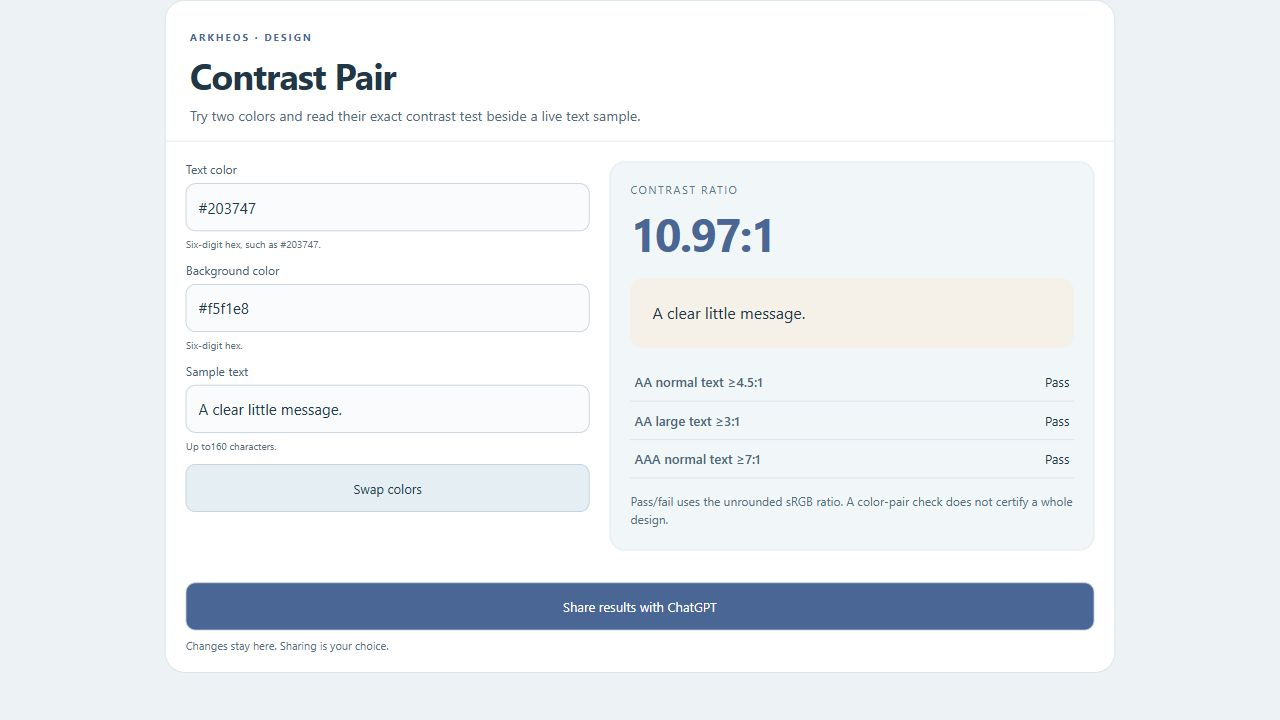
Task: Share results with ChatGPT
Action: [640, 607]
